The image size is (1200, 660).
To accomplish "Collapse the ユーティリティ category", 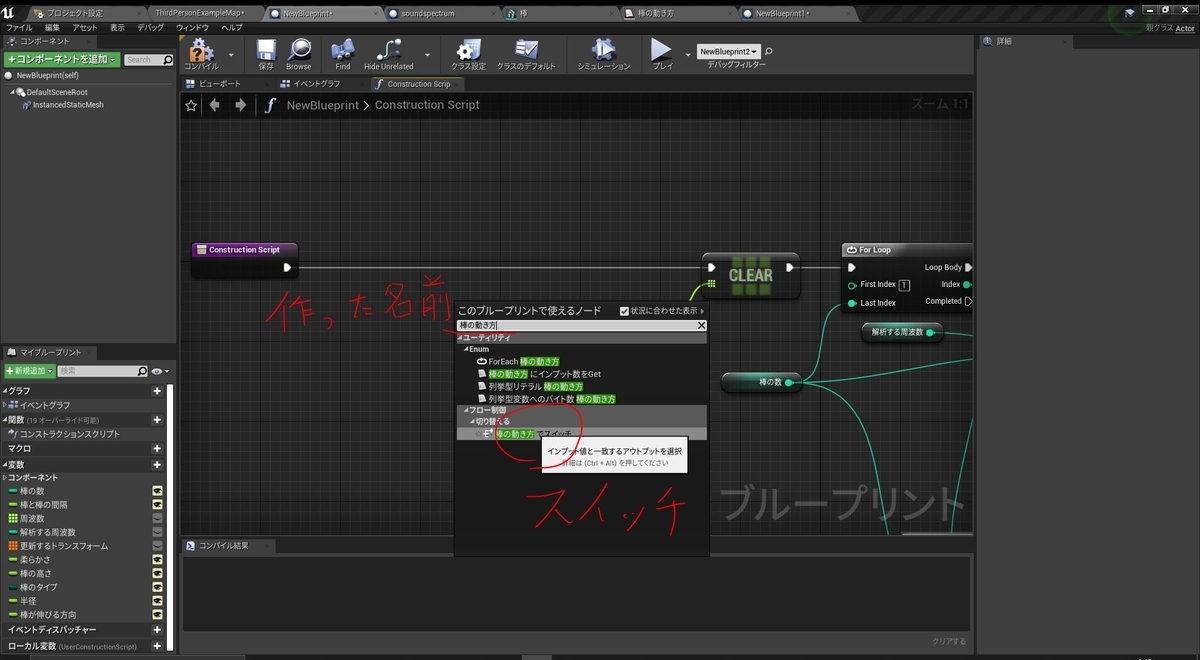I will 461,338.
